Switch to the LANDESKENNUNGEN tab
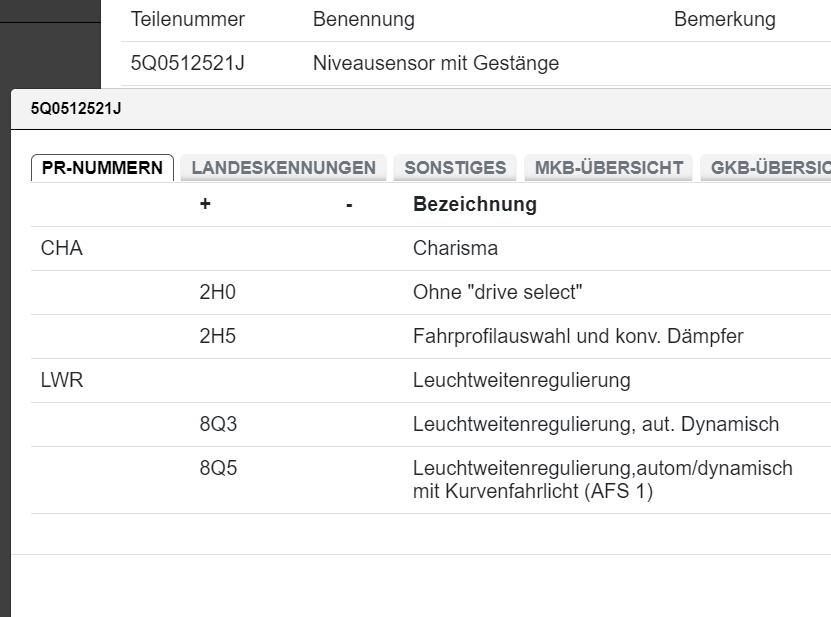The height and width of the screenshot is (617, 831). (x=285, y=167)
